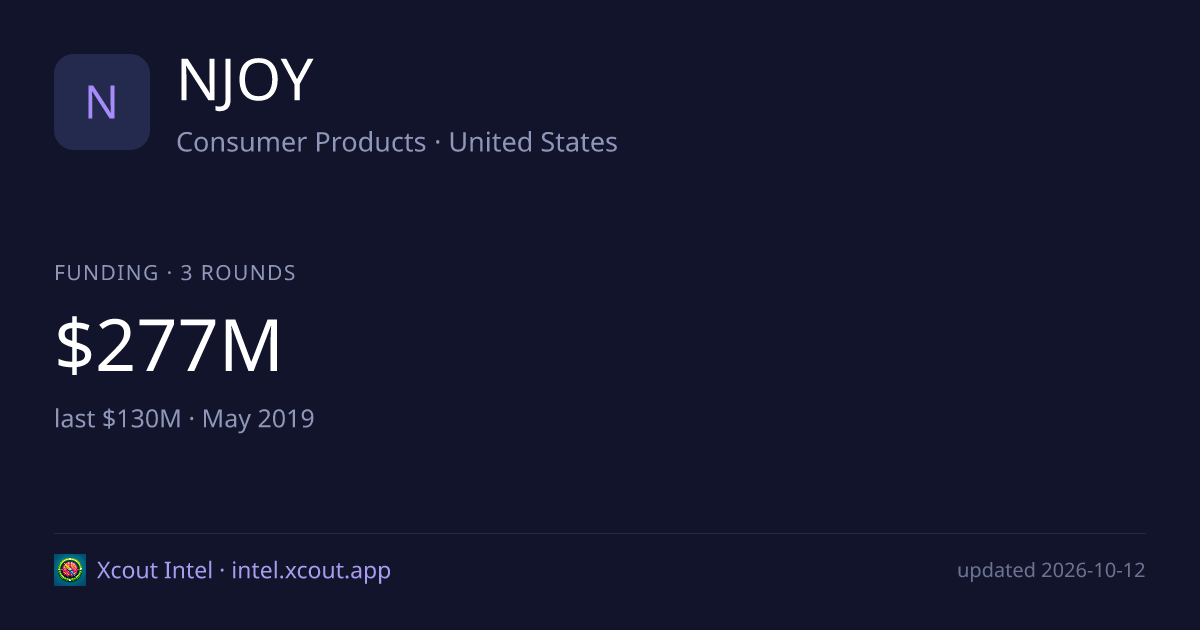Screen dimensions: 1200x630
Task: Click the 3 ROUNDS count label
Action: 238,273
